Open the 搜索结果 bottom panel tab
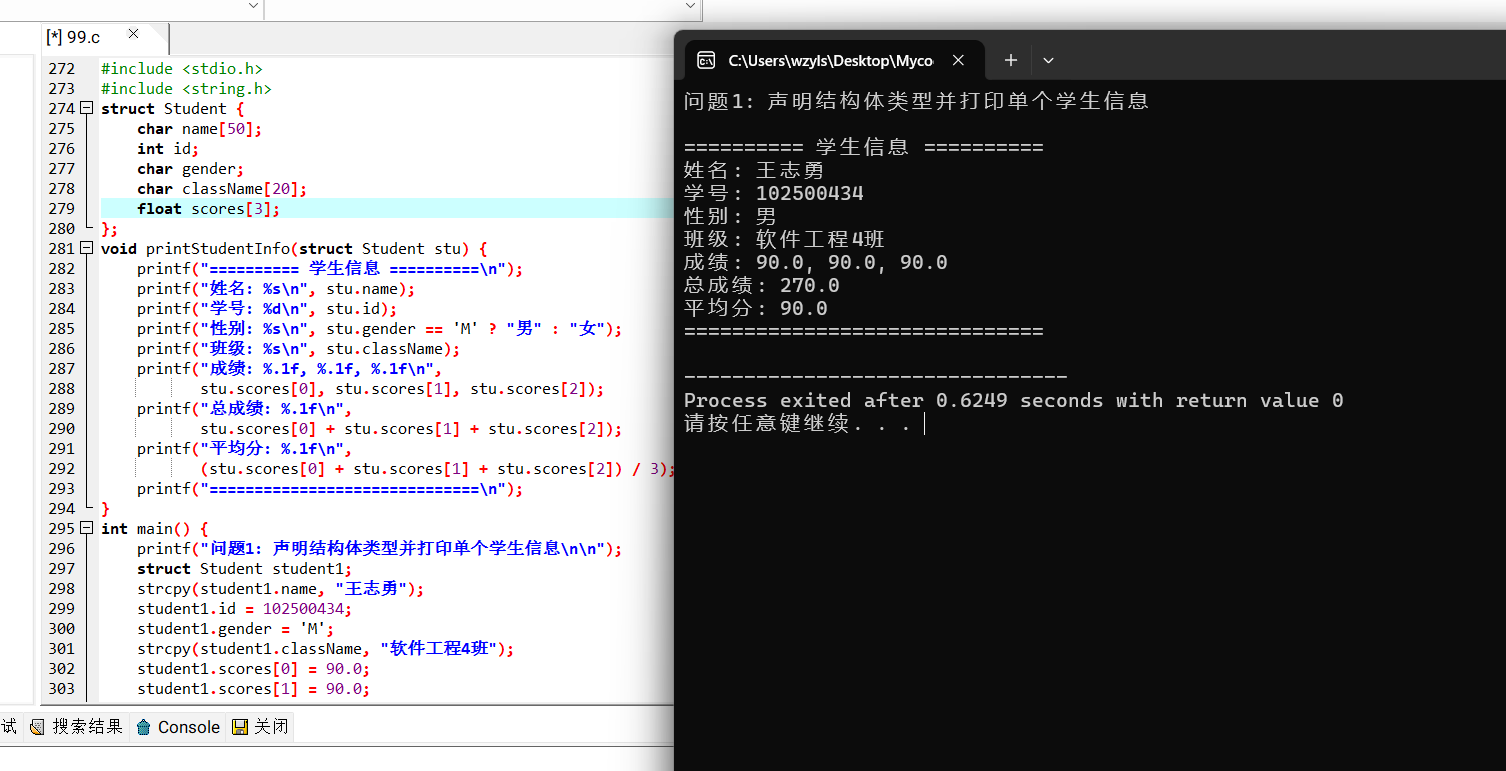The width and height of the screenshot is (1506, 771). coord(76,727)
